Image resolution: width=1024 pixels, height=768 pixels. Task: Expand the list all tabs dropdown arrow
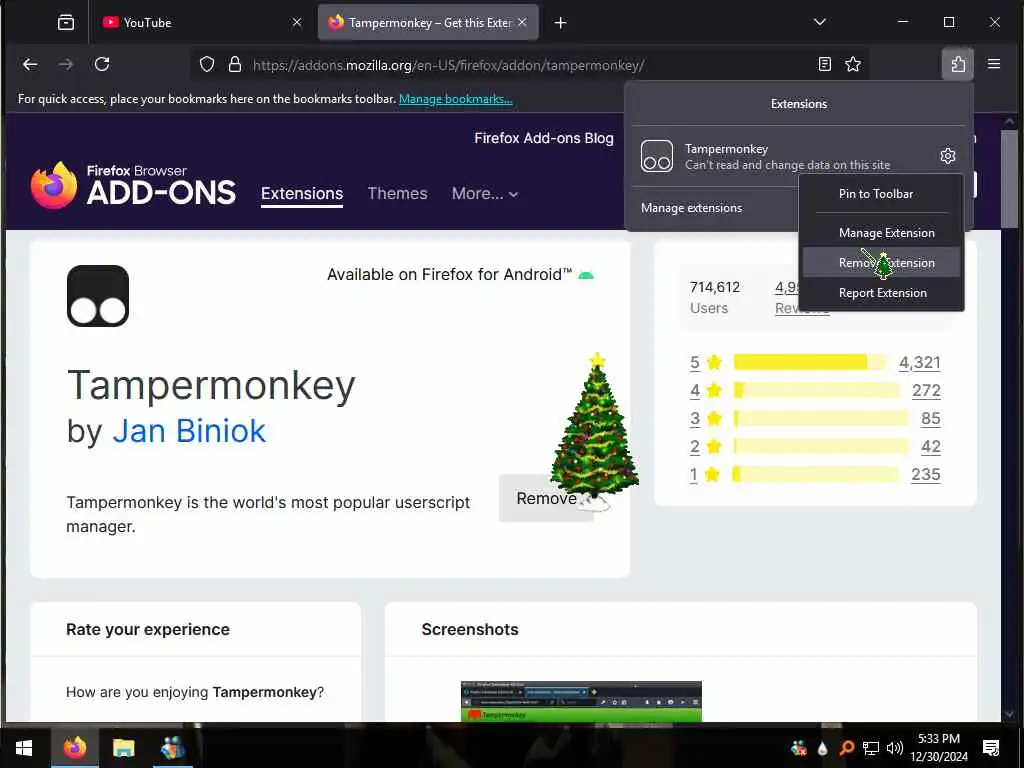tap(820, 22)
